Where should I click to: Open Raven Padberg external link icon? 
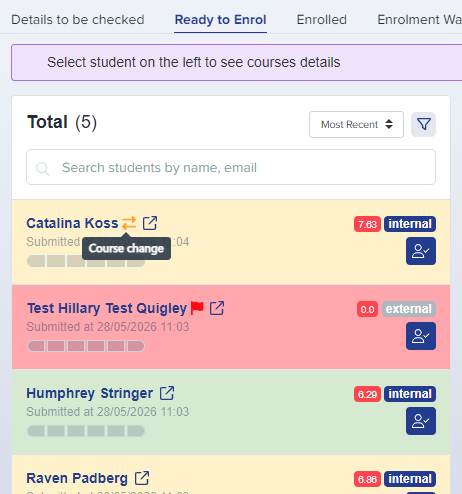[142, 478]
